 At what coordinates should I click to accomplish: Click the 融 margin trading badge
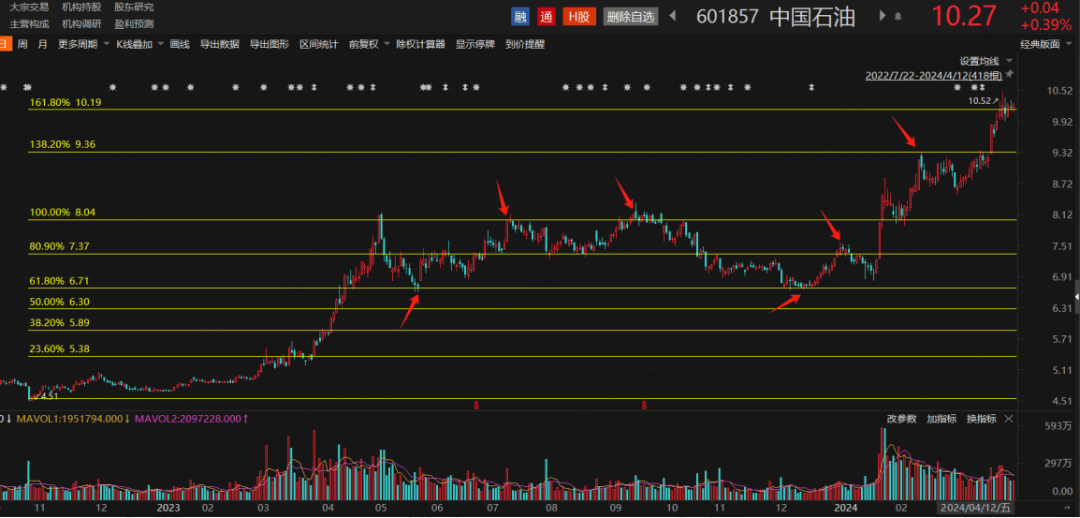coord(520,16)
